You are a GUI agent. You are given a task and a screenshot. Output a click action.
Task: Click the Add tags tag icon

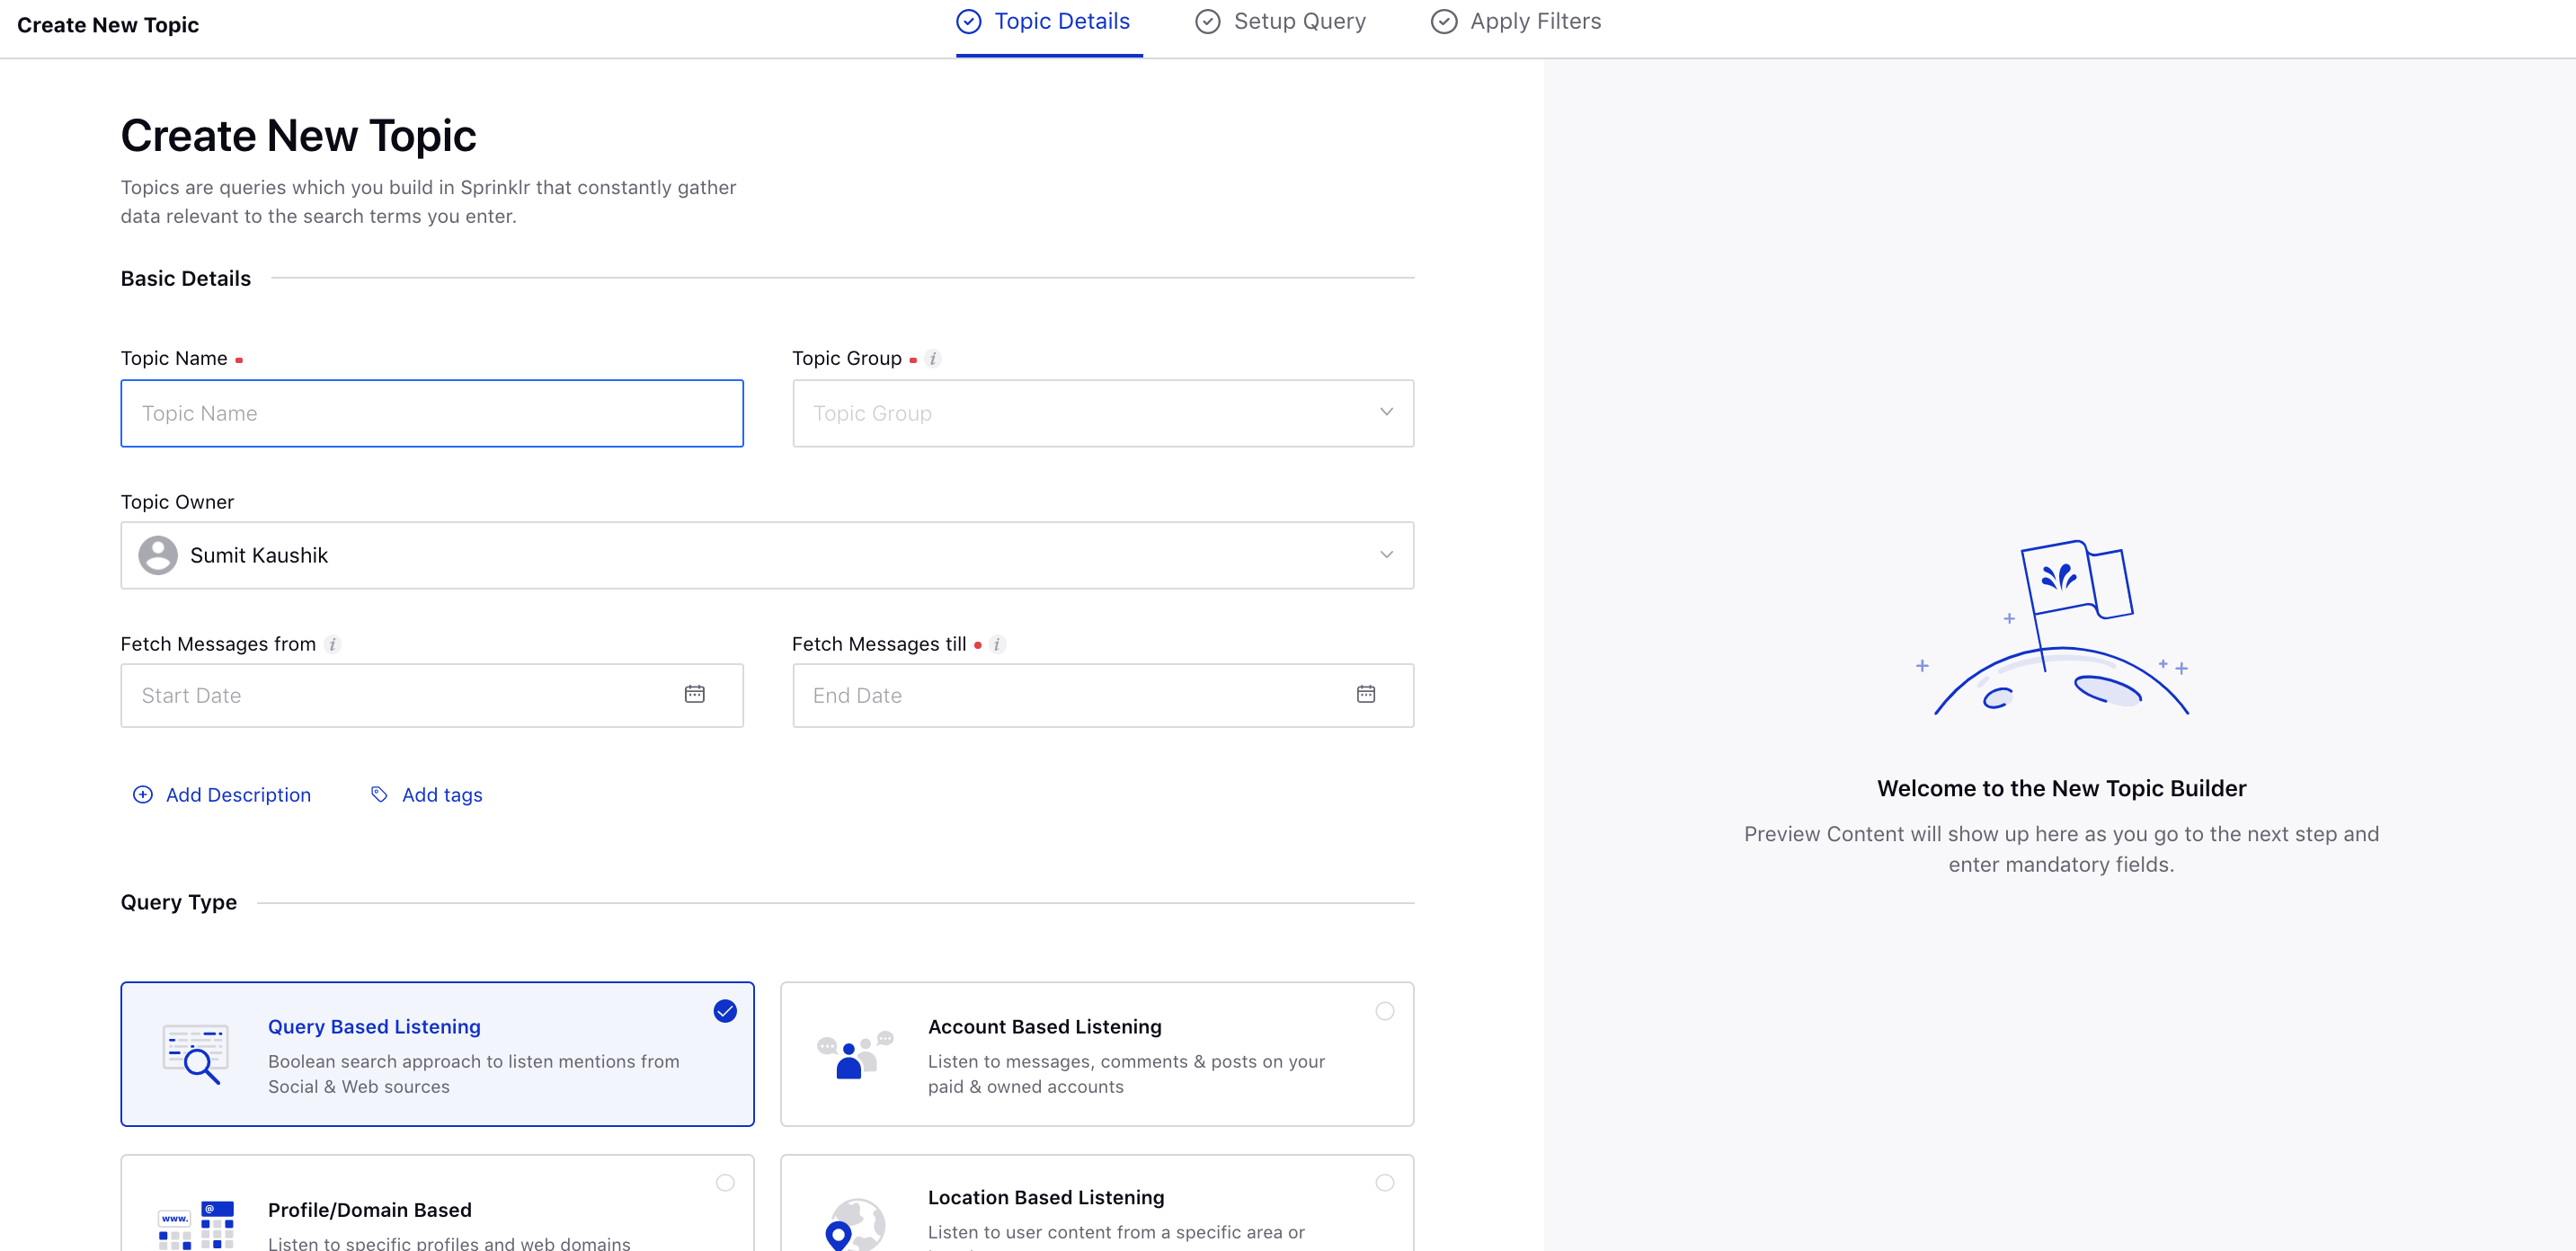point(379,794)
